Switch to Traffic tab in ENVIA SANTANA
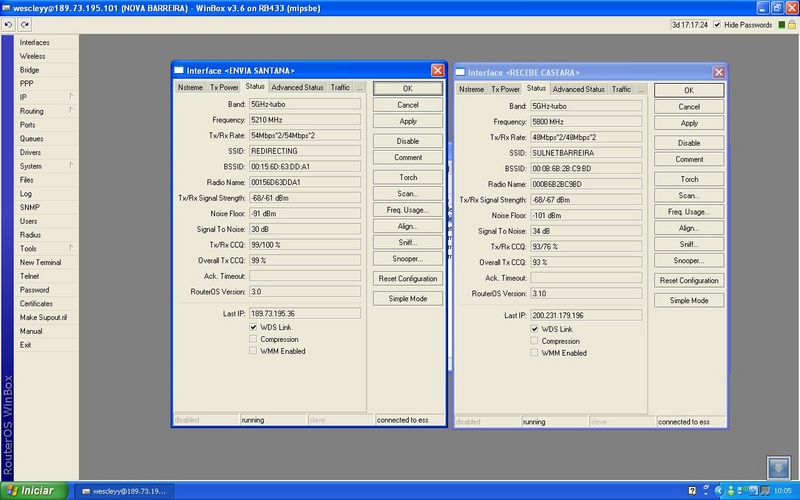800x500 pixels. [x=340, y=87]
